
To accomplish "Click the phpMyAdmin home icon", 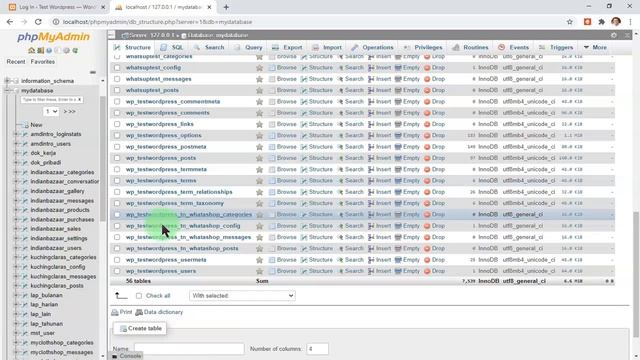I will [31, 51].
